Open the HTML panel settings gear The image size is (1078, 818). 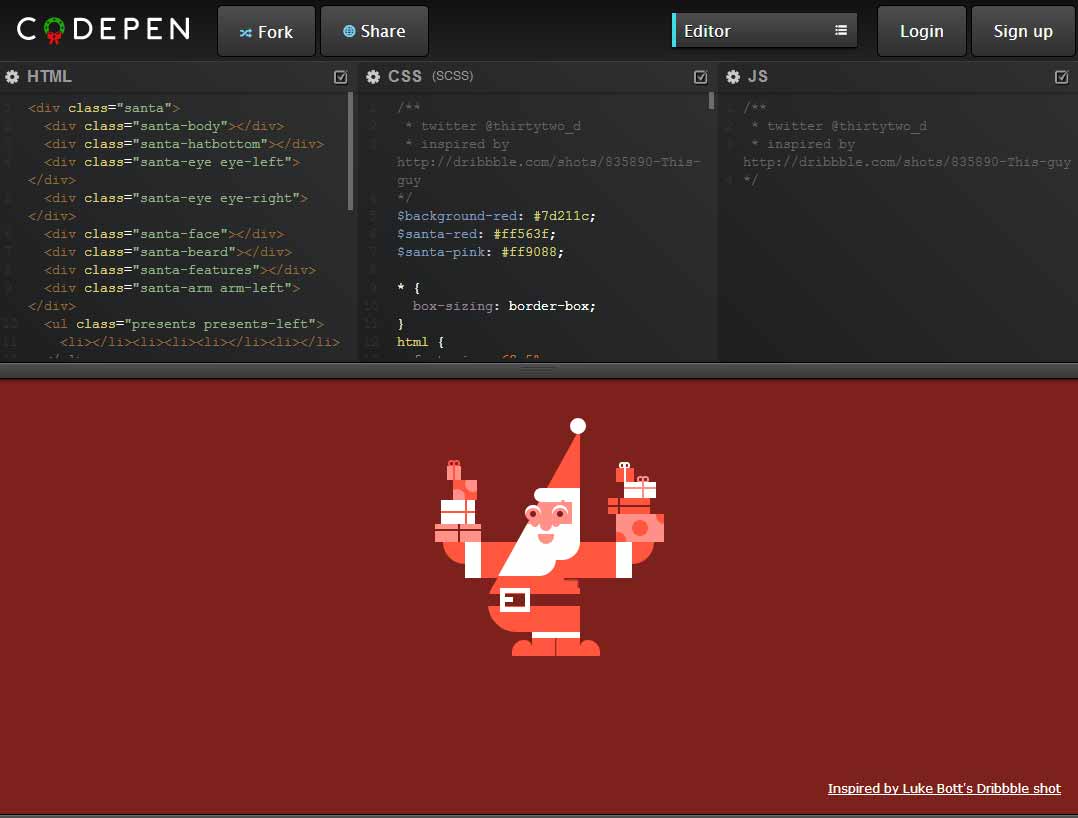click(11, 76)
